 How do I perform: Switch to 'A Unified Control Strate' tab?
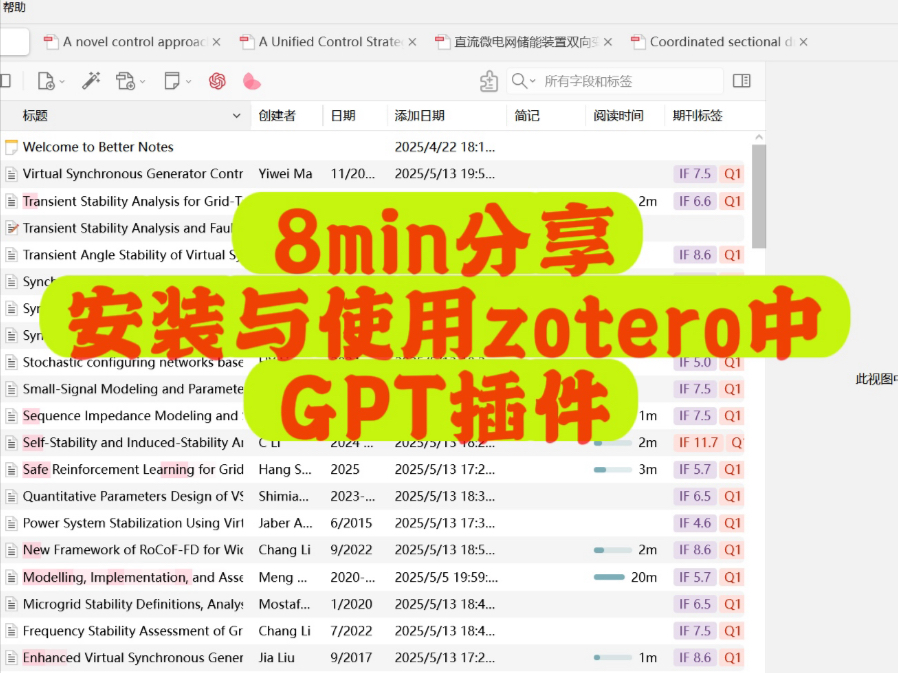coord(329,42)
